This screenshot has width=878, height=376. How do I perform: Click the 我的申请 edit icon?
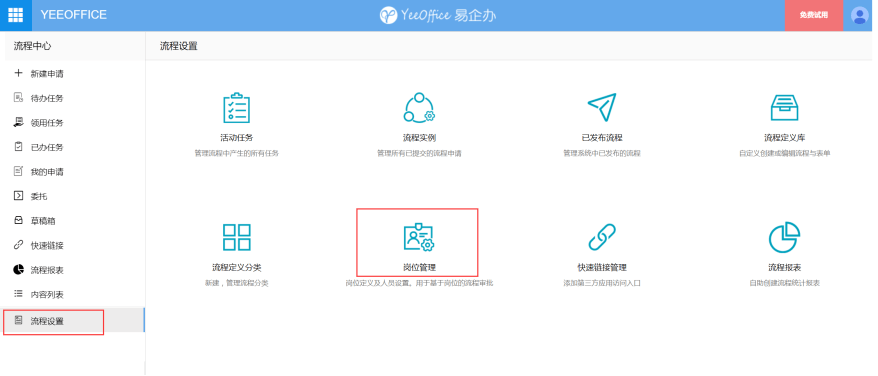18,171
